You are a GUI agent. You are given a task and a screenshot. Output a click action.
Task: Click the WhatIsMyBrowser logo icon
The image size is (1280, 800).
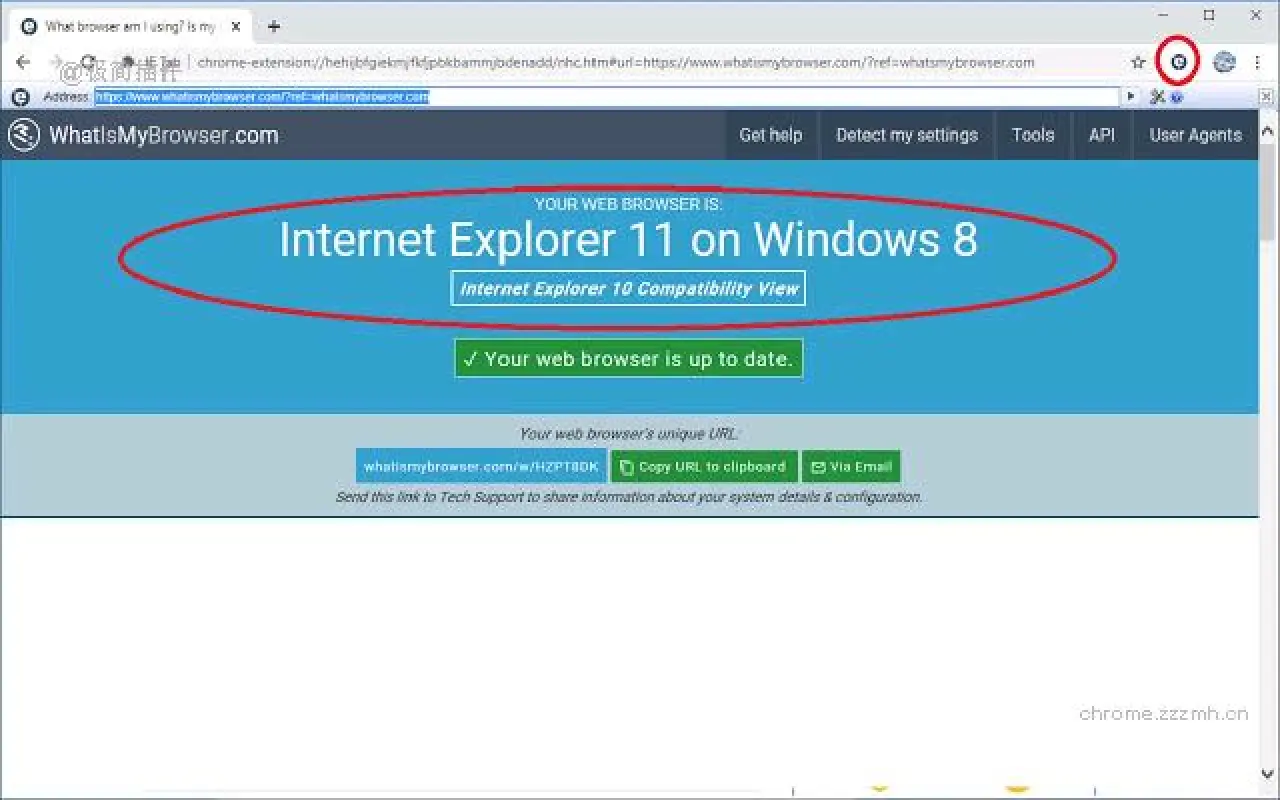[22, 134]
